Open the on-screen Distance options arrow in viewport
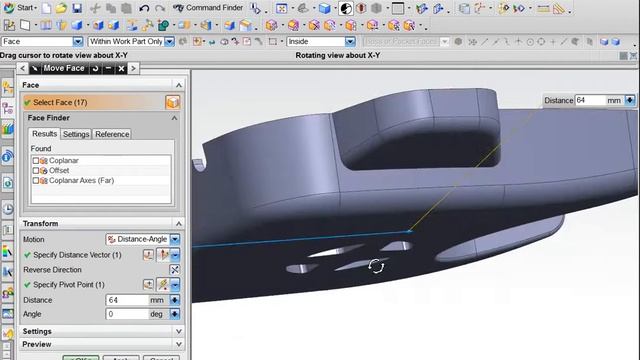The image size is (640, 360). 630,100
